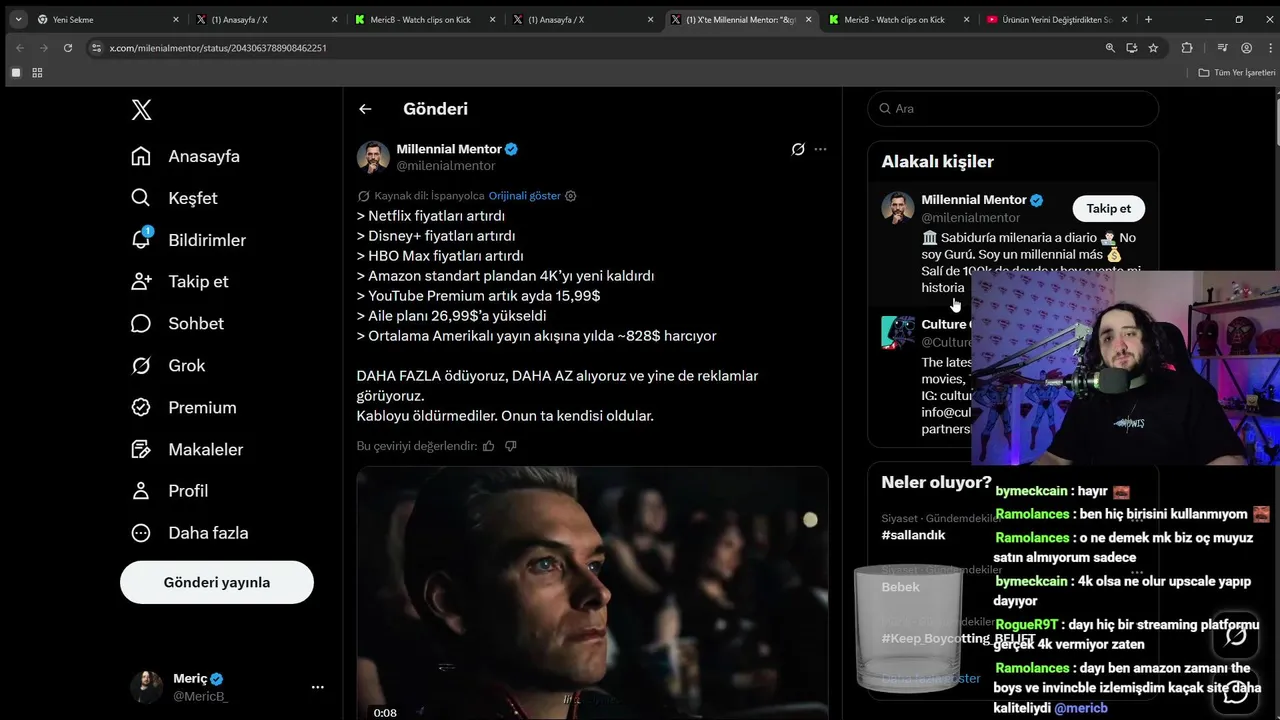Open Sohbet chat section
The width and height of the screenshot is (1280, 720).
coord(177,324)
